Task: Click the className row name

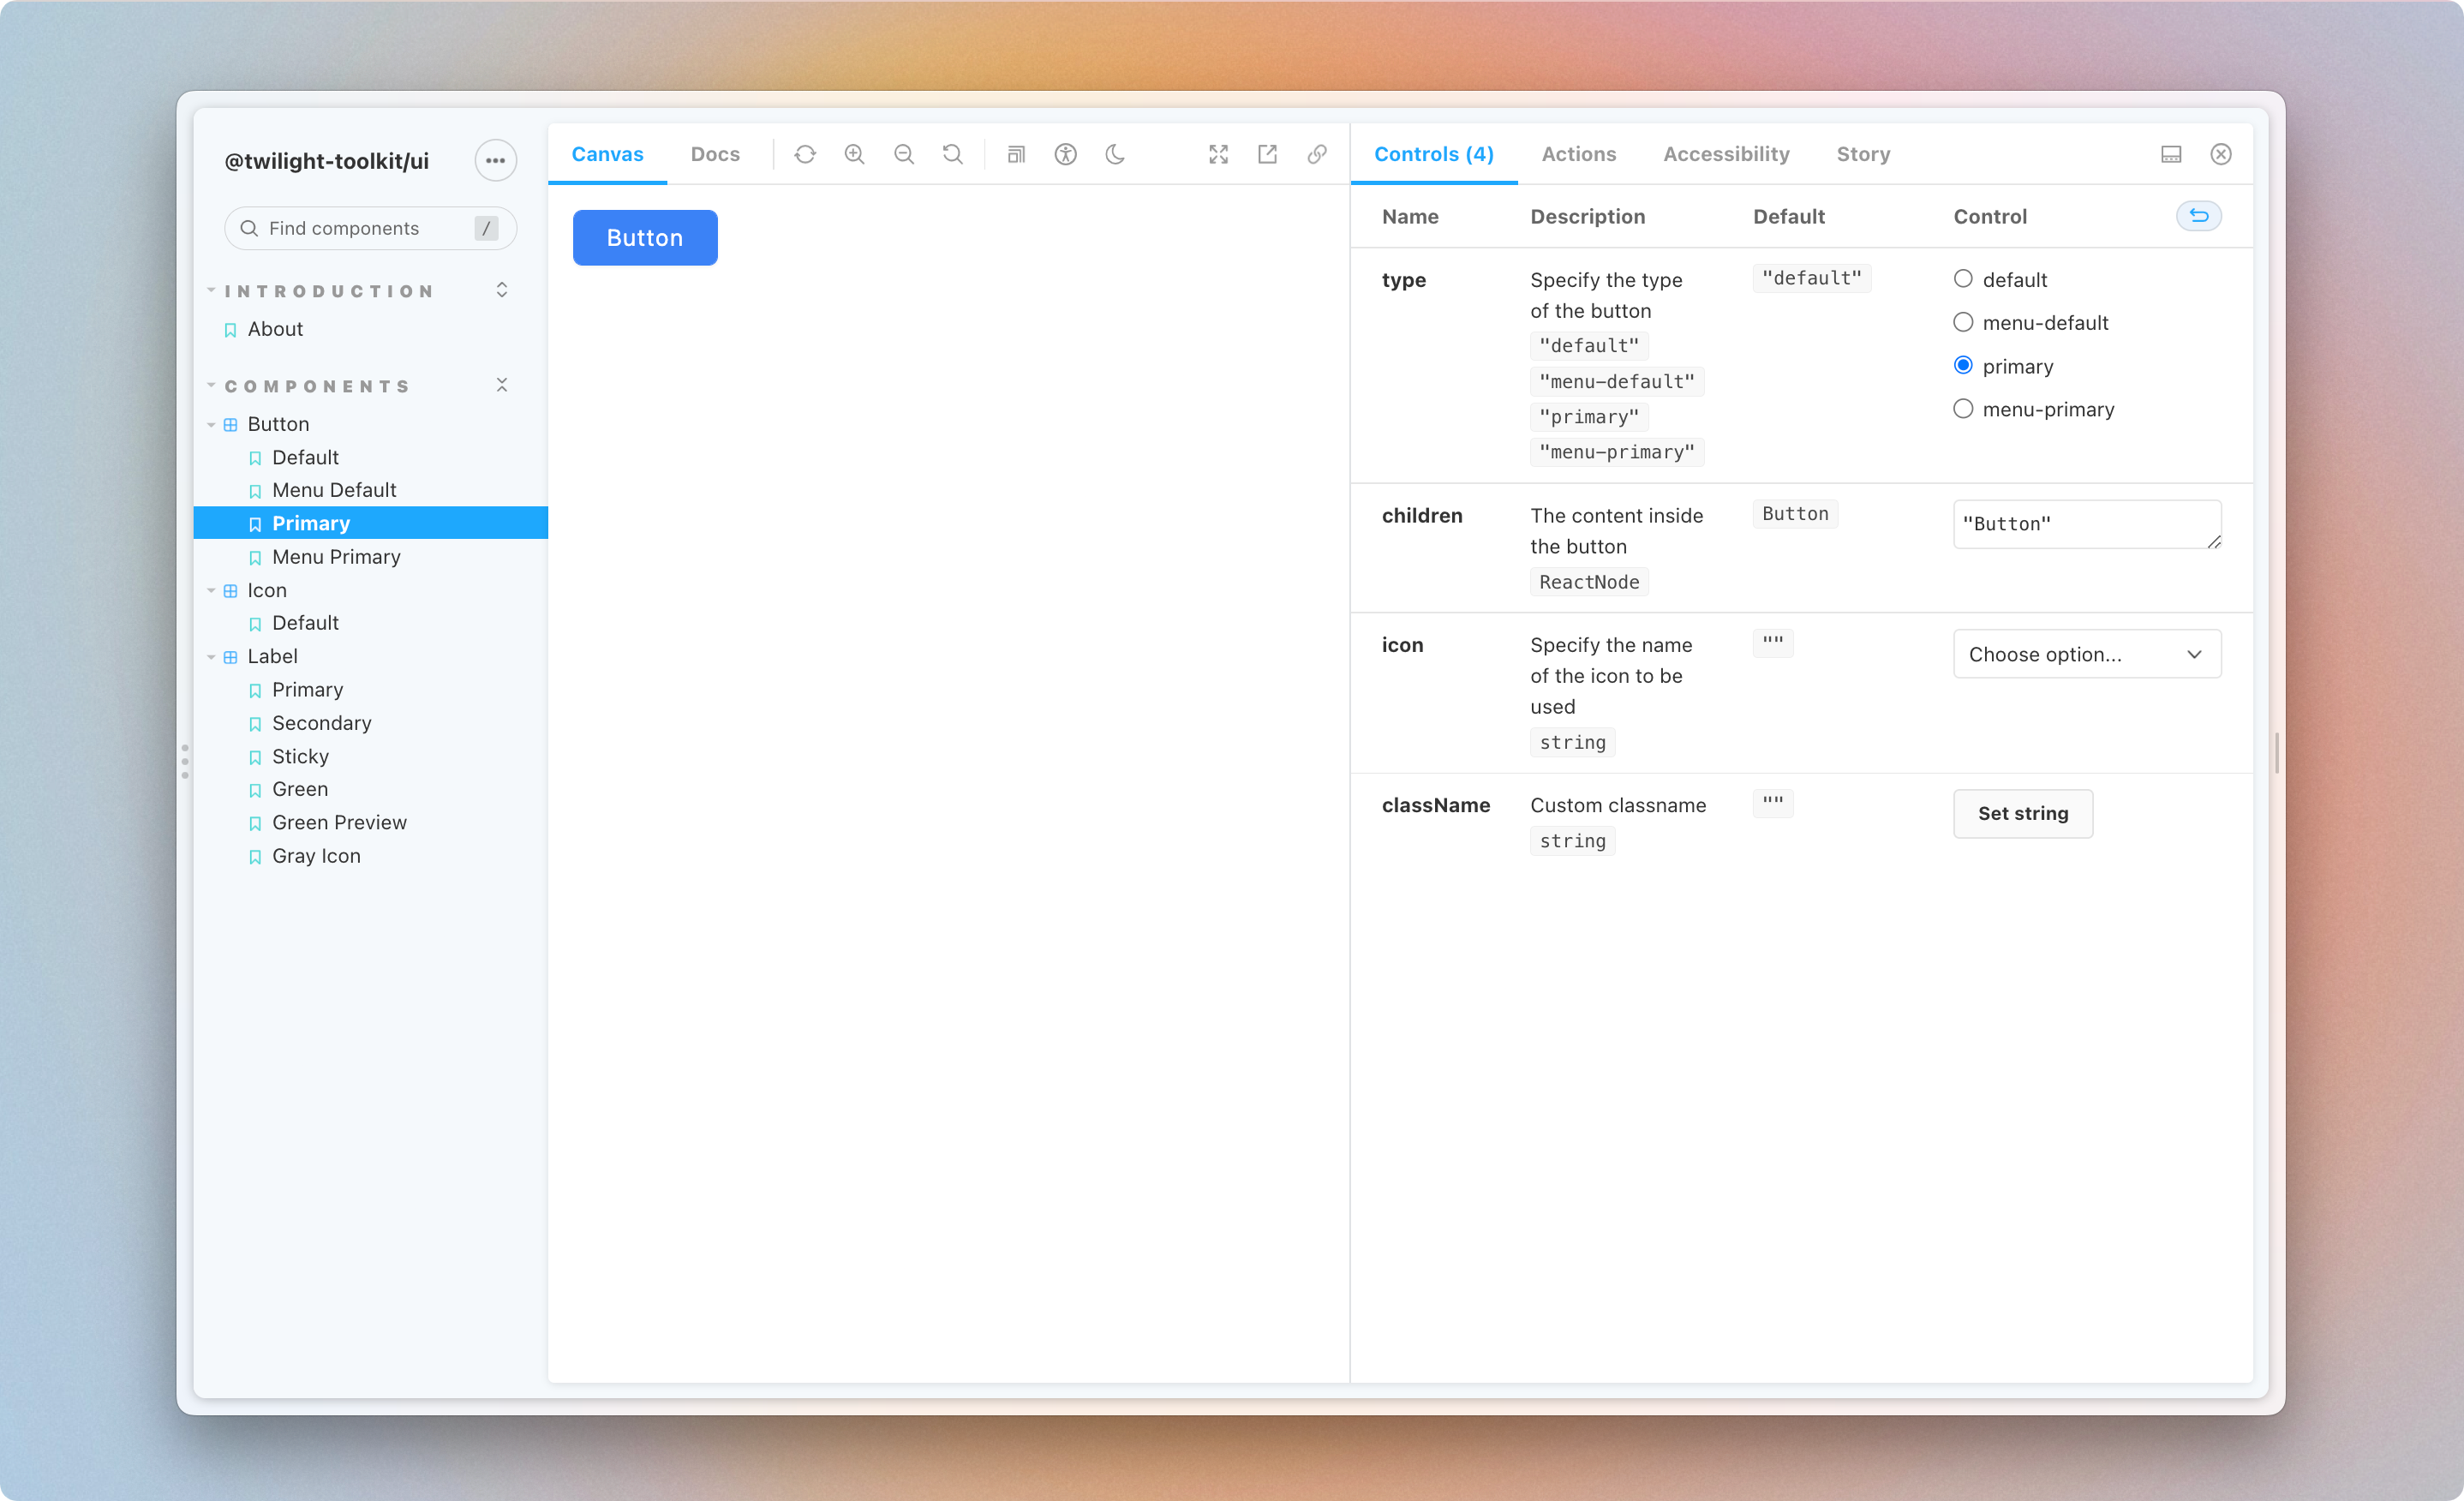Action: 1436,805
